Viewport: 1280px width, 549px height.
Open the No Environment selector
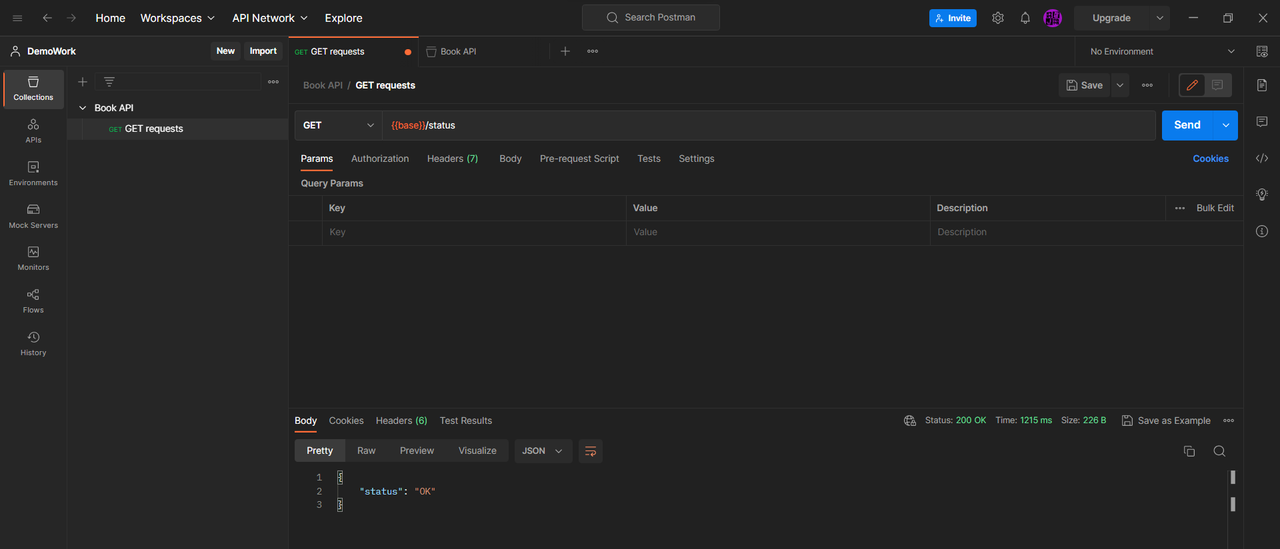click(x=1162, y=51)
